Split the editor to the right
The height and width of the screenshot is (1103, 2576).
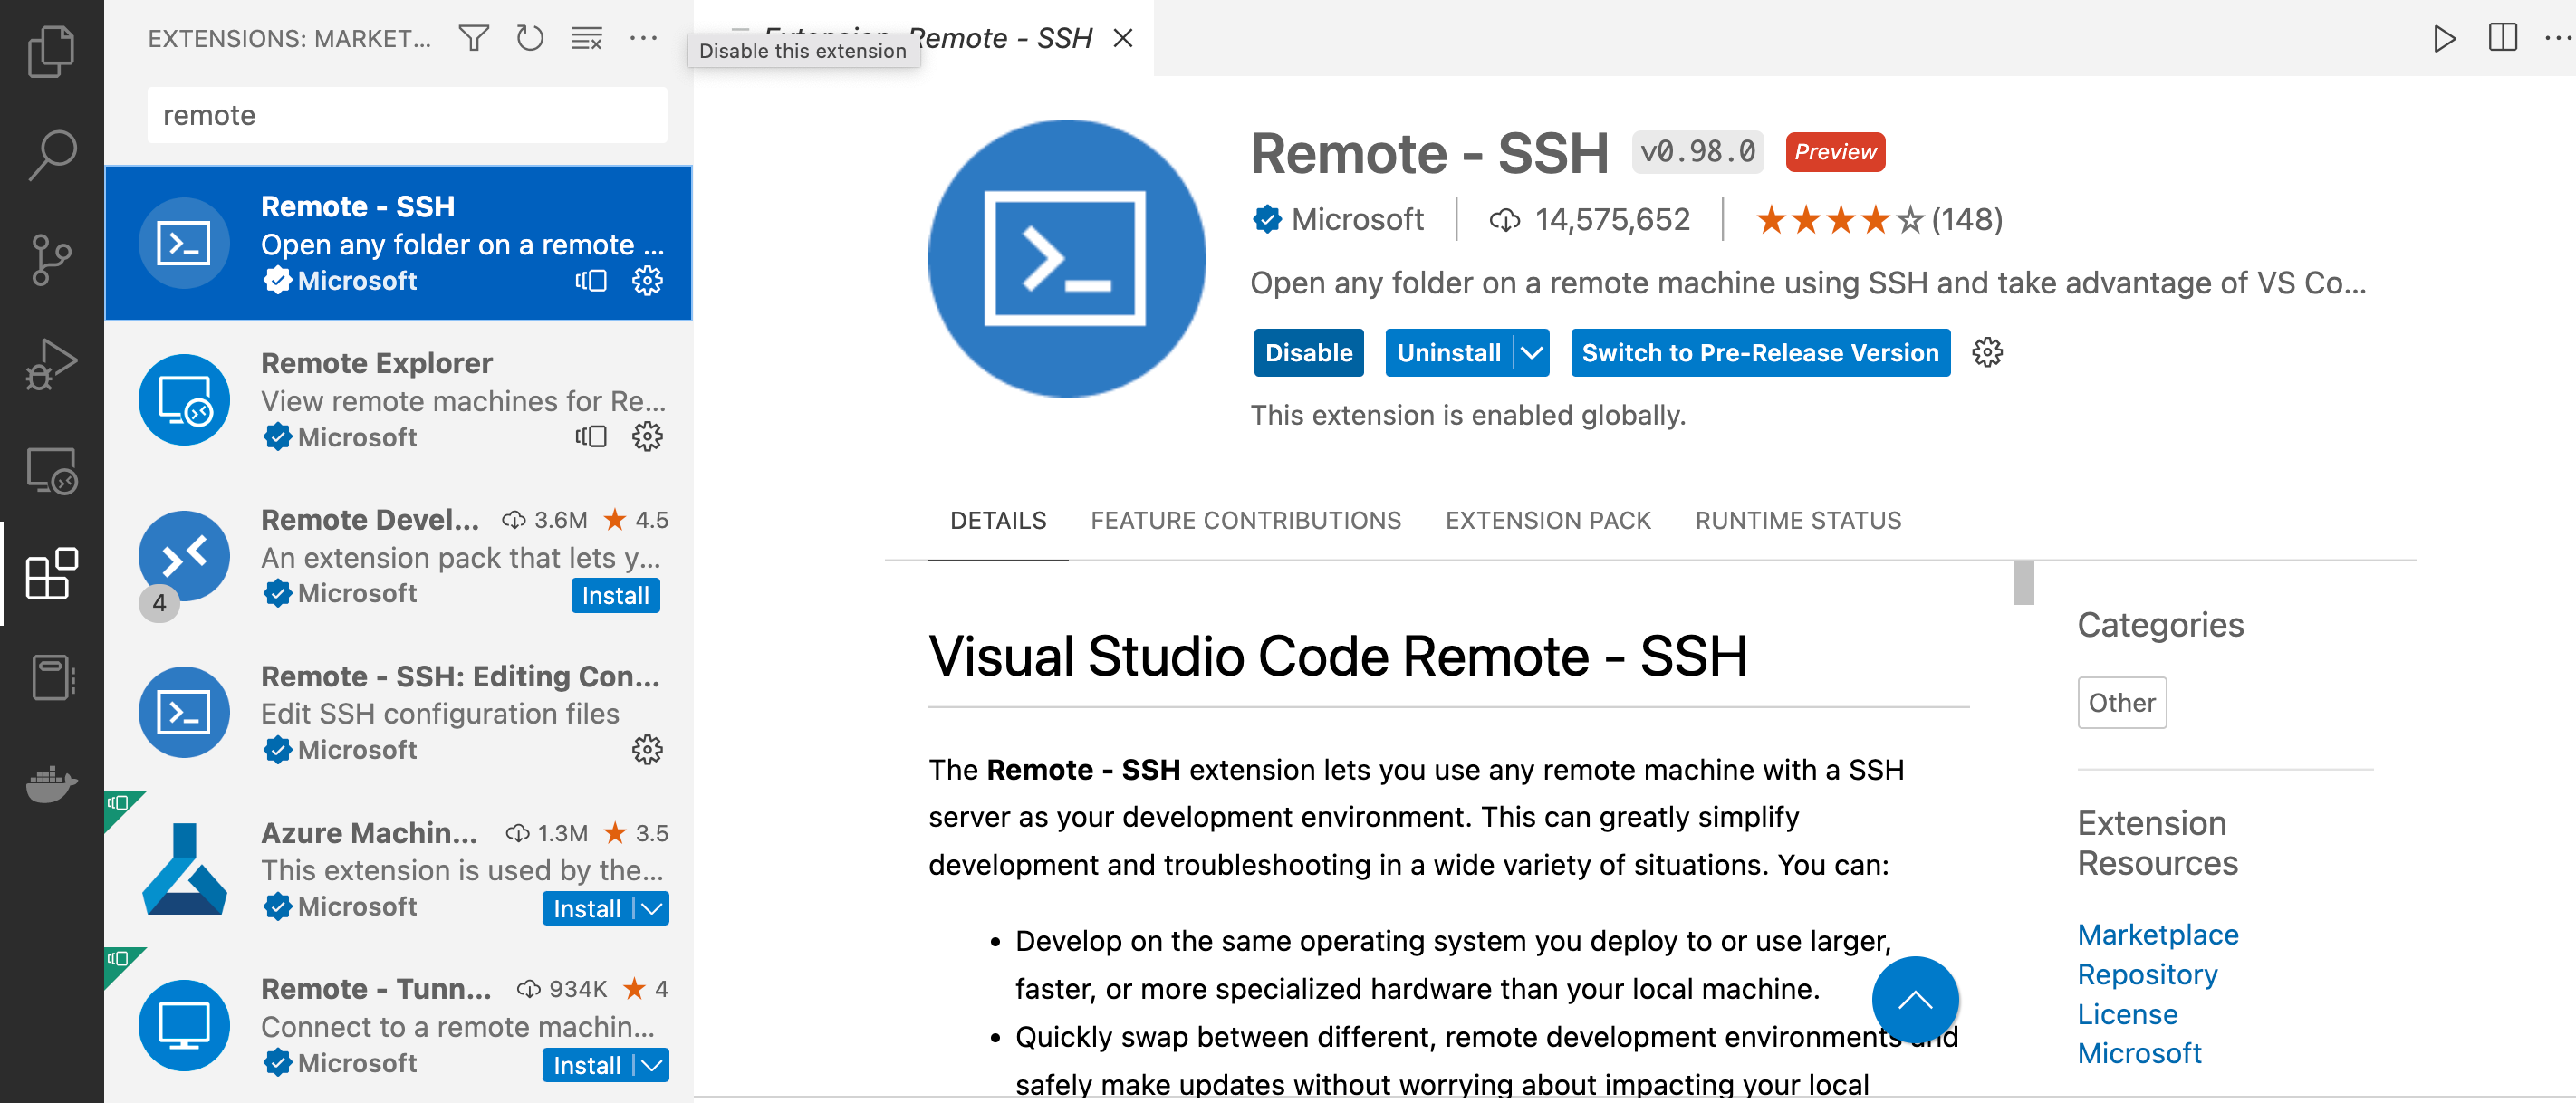(x=2502, y=38)
